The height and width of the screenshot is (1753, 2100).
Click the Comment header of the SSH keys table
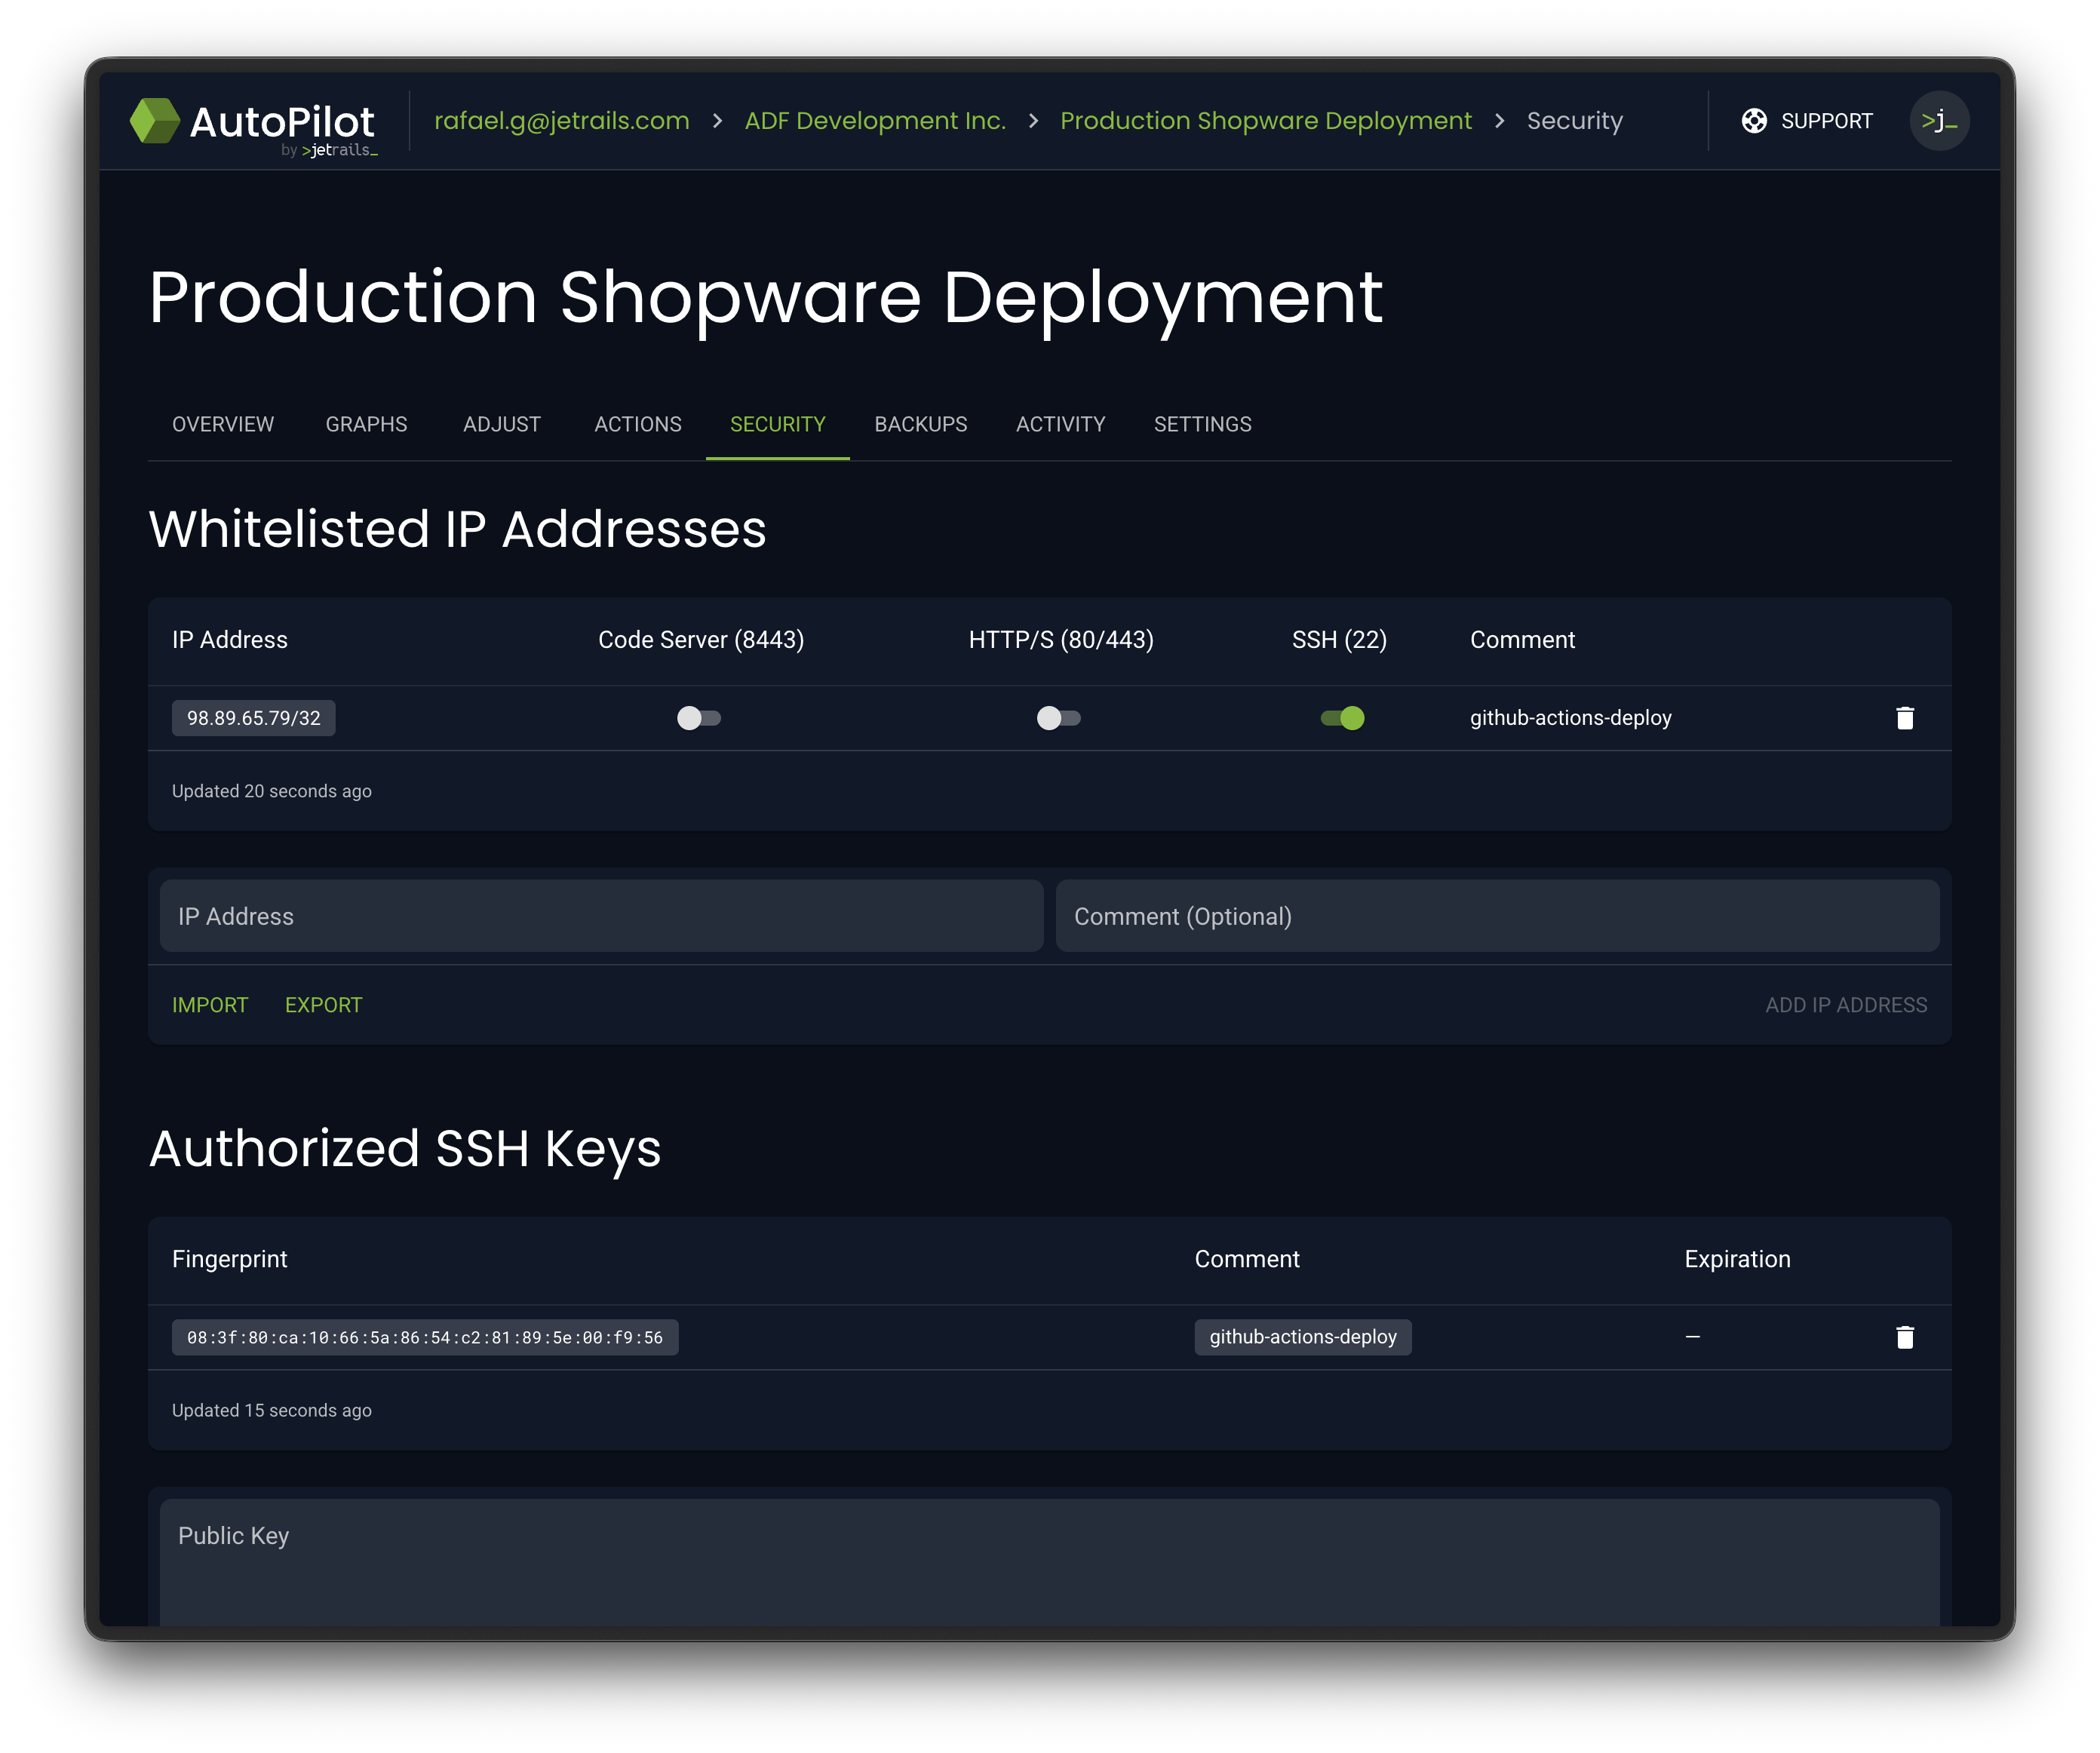tap(1247, 1259)
